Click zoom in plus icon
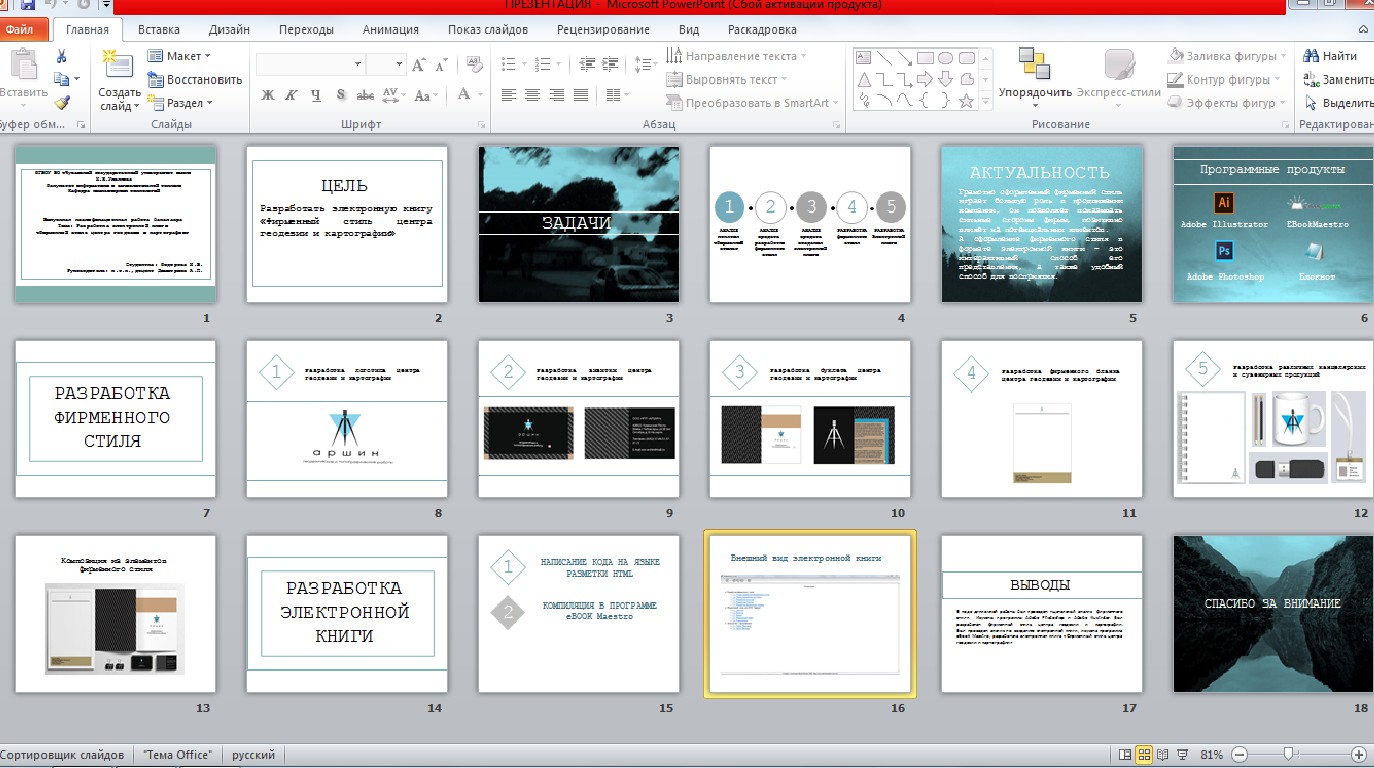Screen dimensions: 1374x768 (x=1358, y=754)
